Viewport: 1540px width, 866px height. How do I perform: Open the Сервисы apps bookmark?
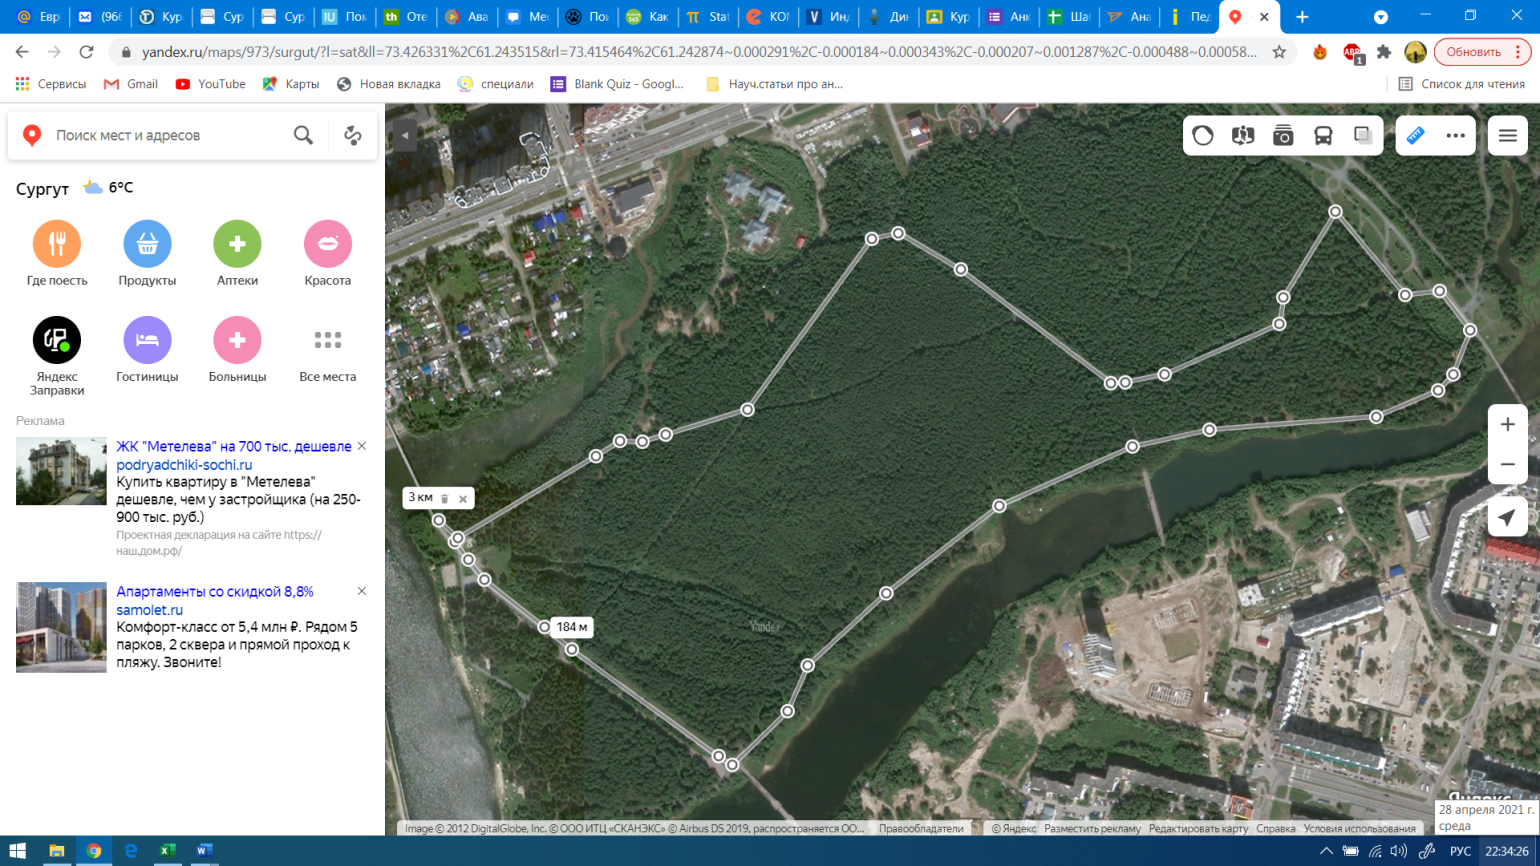[x=50, y=84]
